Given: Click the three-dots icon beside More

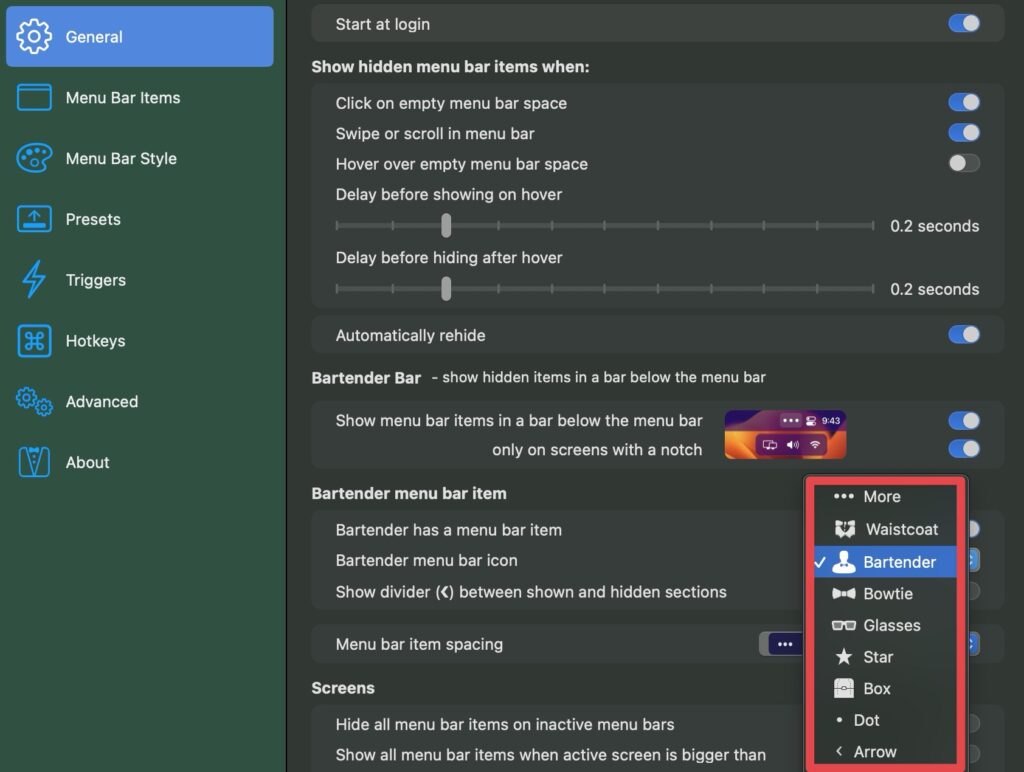Looking at the screenshot, I should point(844,496).
